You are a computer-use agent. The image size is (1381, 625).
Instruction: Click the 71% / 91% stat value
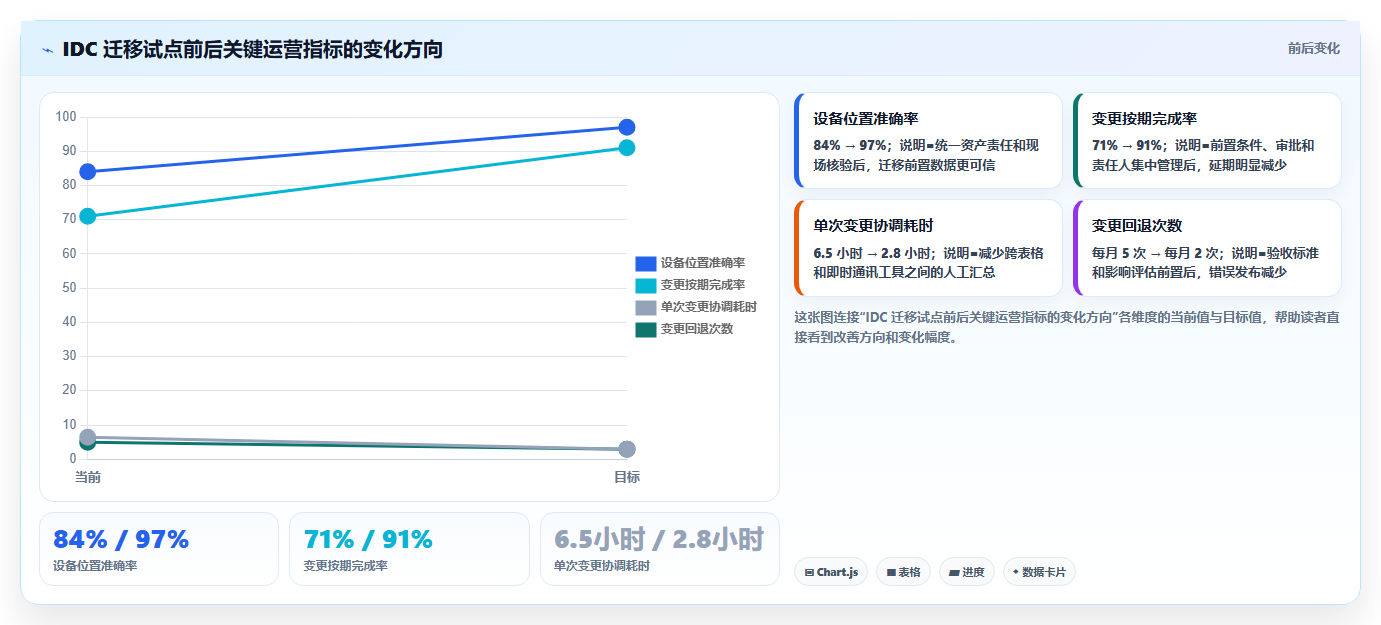click(x=368, y=539)
